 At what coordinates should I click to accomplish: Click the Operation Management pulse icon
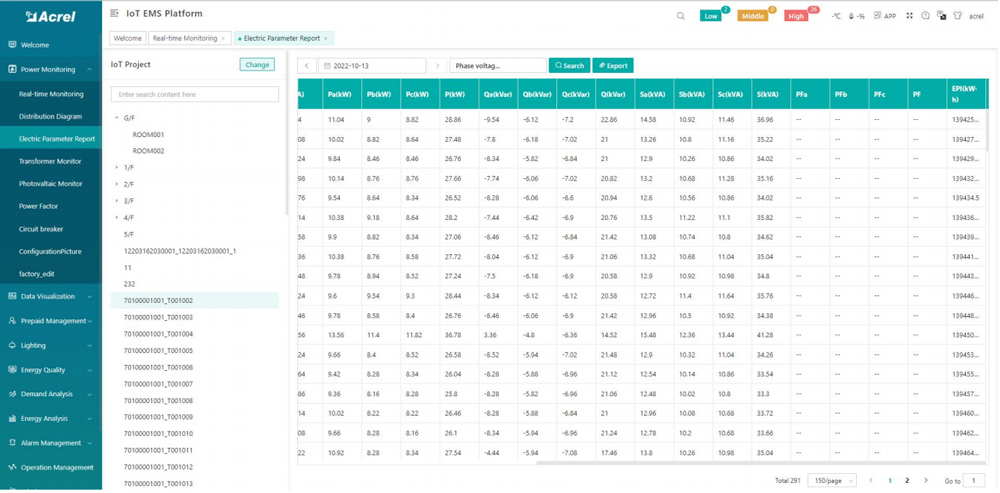click(12, 467)
